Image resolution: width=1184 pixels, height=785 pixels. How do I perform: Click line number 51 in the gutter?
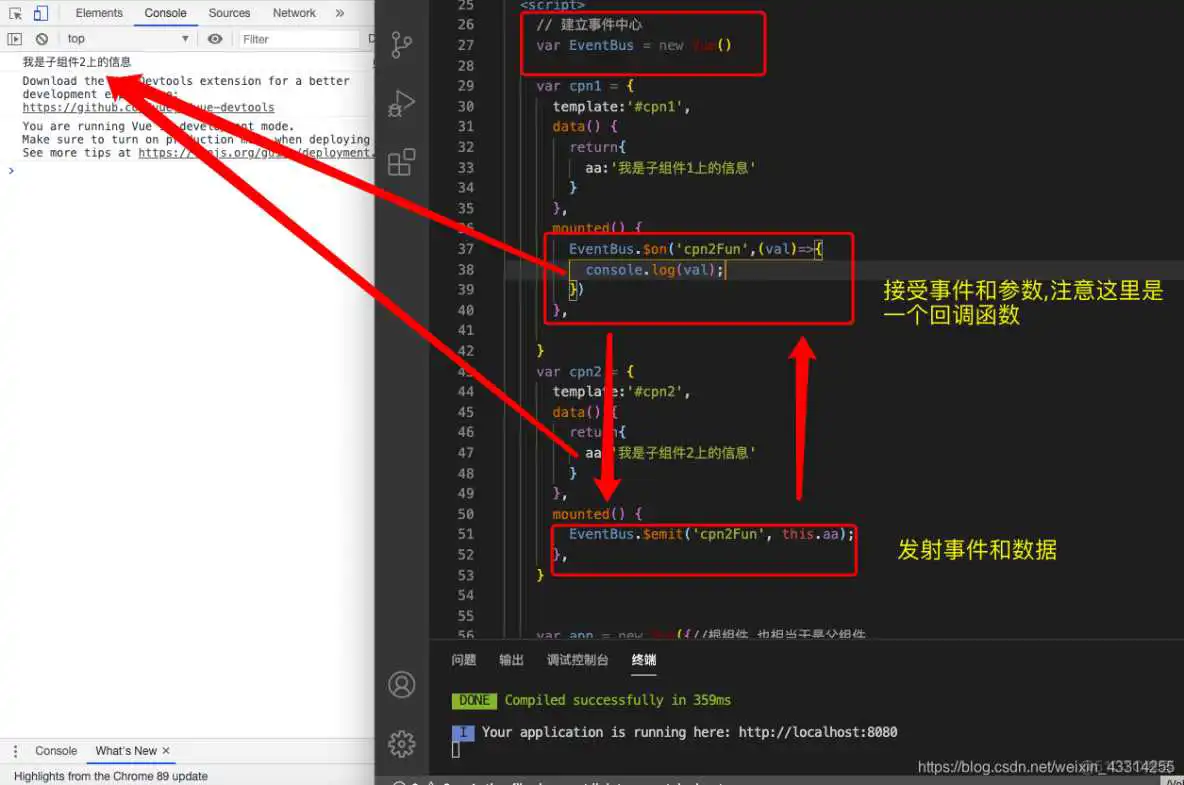pos(466,534)
